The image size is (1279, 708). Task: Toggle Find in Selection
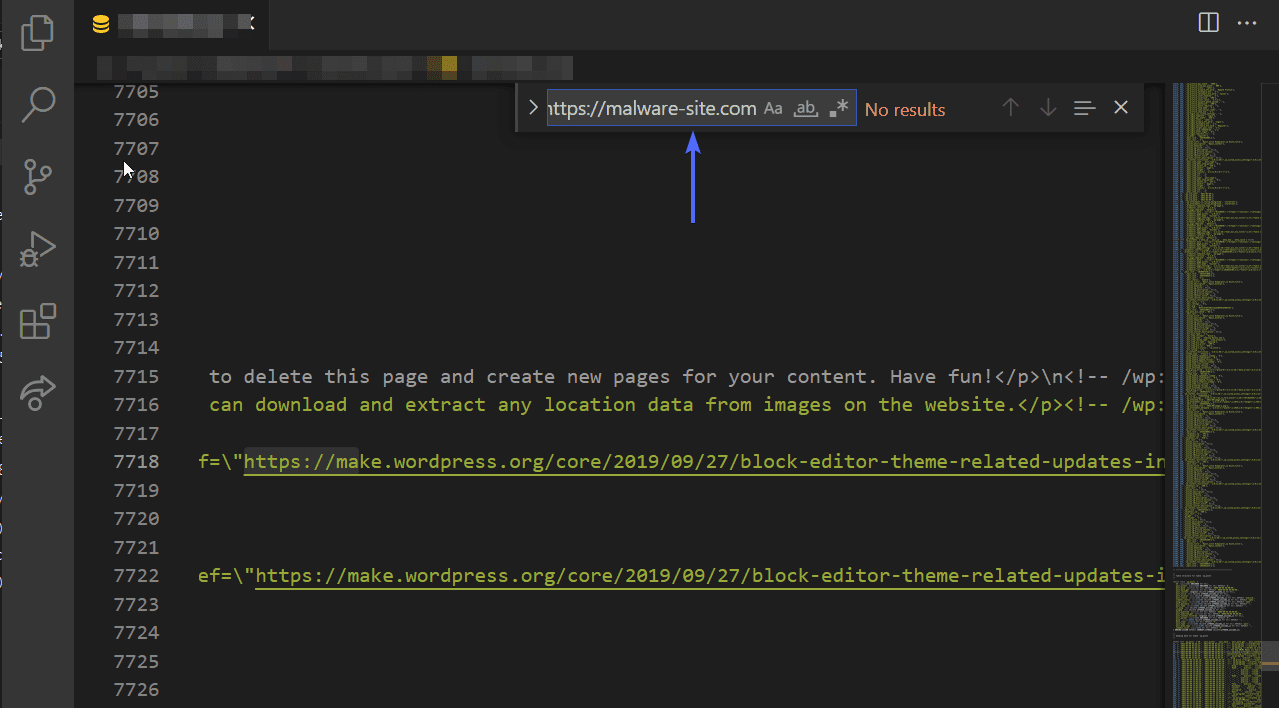click(1084, 107)
